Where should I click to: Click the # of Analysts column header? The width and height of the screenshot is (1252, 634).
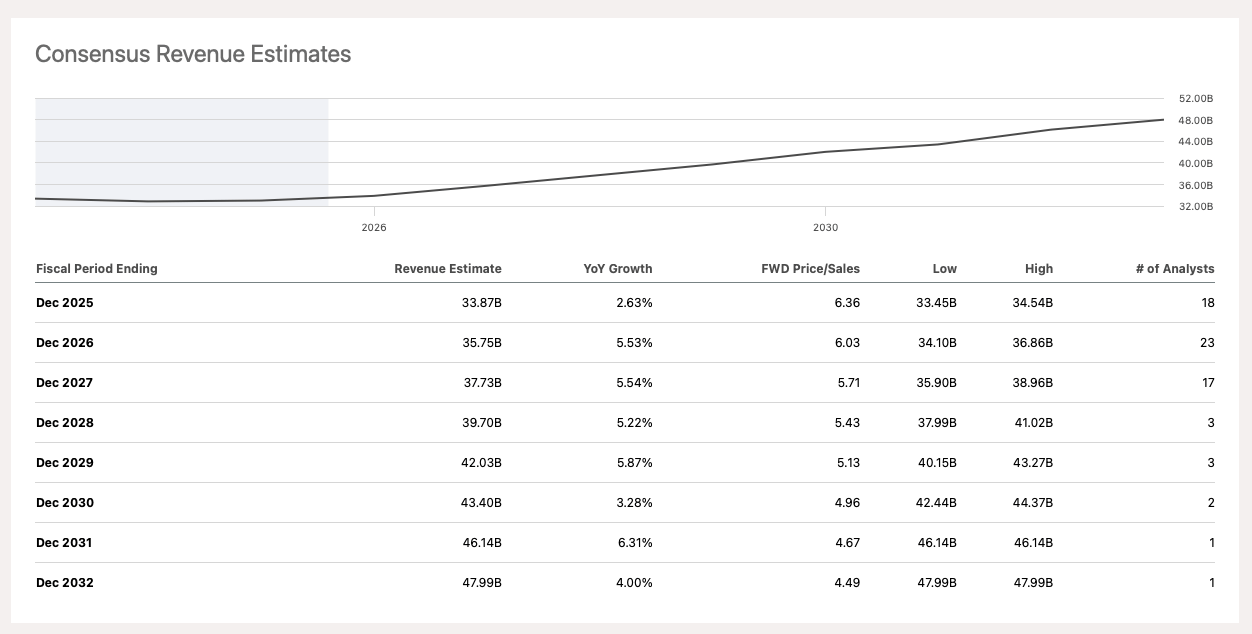point(1175,269)
